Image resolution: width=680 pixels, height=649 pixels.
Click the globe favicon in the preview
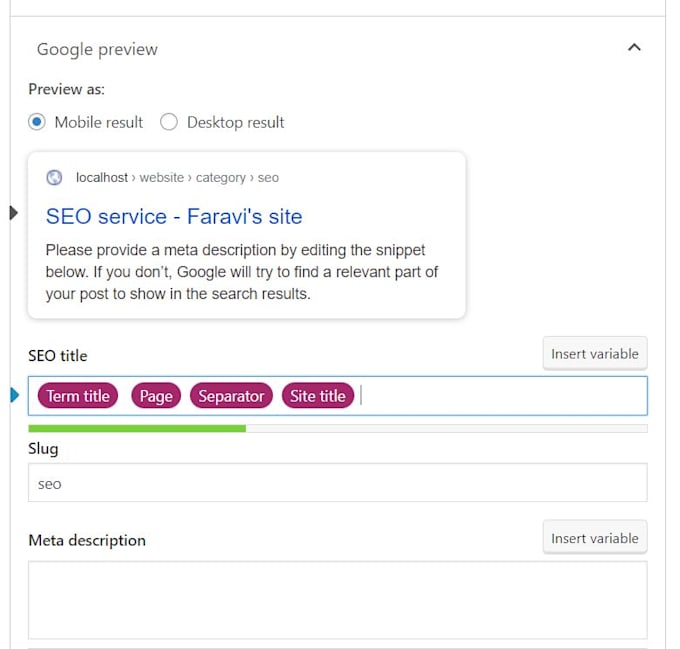click(54, 178)
